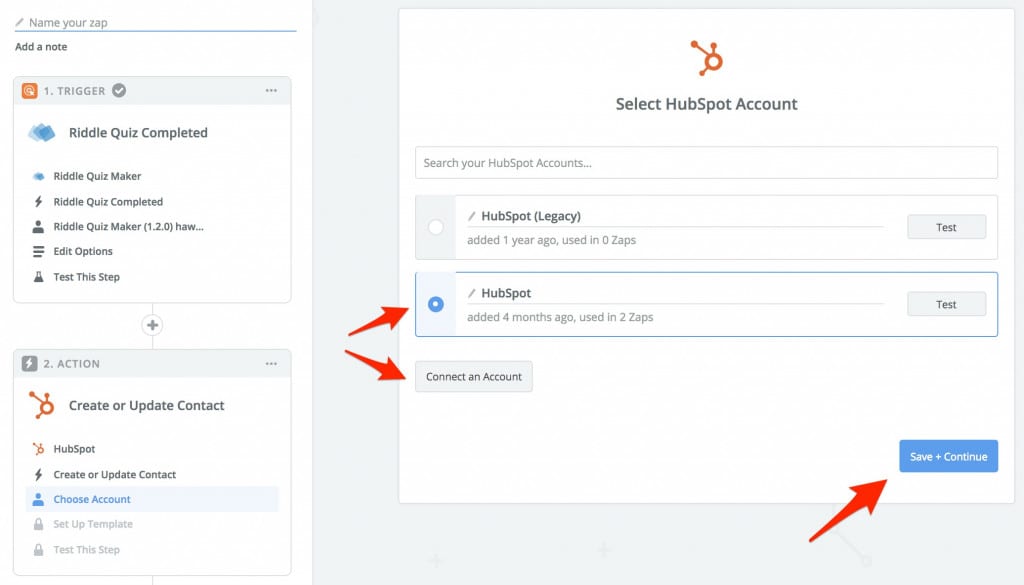Rename HubSpot (Legacy) with its pencil icon
Screen dimensions: 1024x585
click(x=472, y=216)
